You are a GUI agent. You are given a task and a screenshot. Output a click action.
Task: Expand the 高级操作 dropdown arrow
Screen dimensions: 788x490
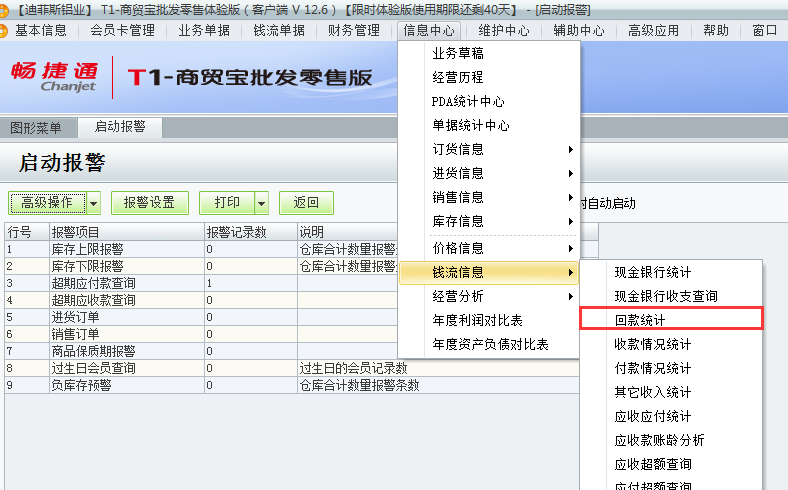[x=93, y=203]
